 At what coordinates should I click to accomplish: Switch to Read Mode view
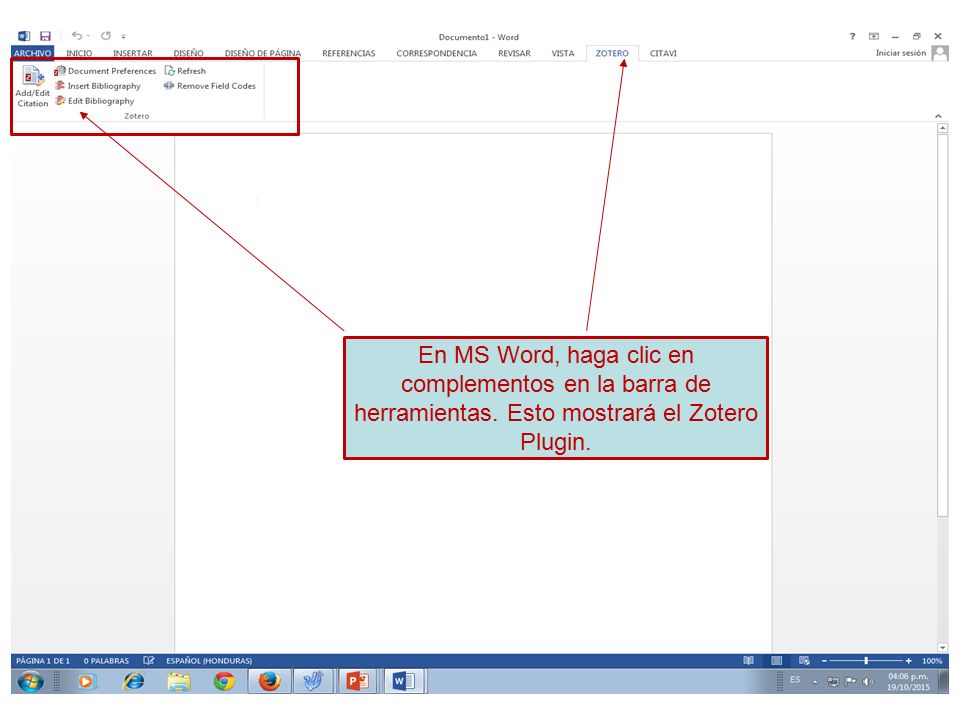tap(748, 661)
